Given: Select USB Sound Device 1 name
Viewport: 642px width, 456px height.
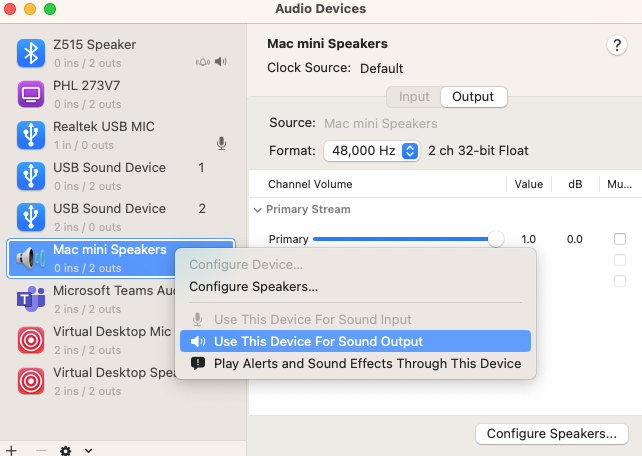Looking at the screenshot, I should (x=109, y=168).
